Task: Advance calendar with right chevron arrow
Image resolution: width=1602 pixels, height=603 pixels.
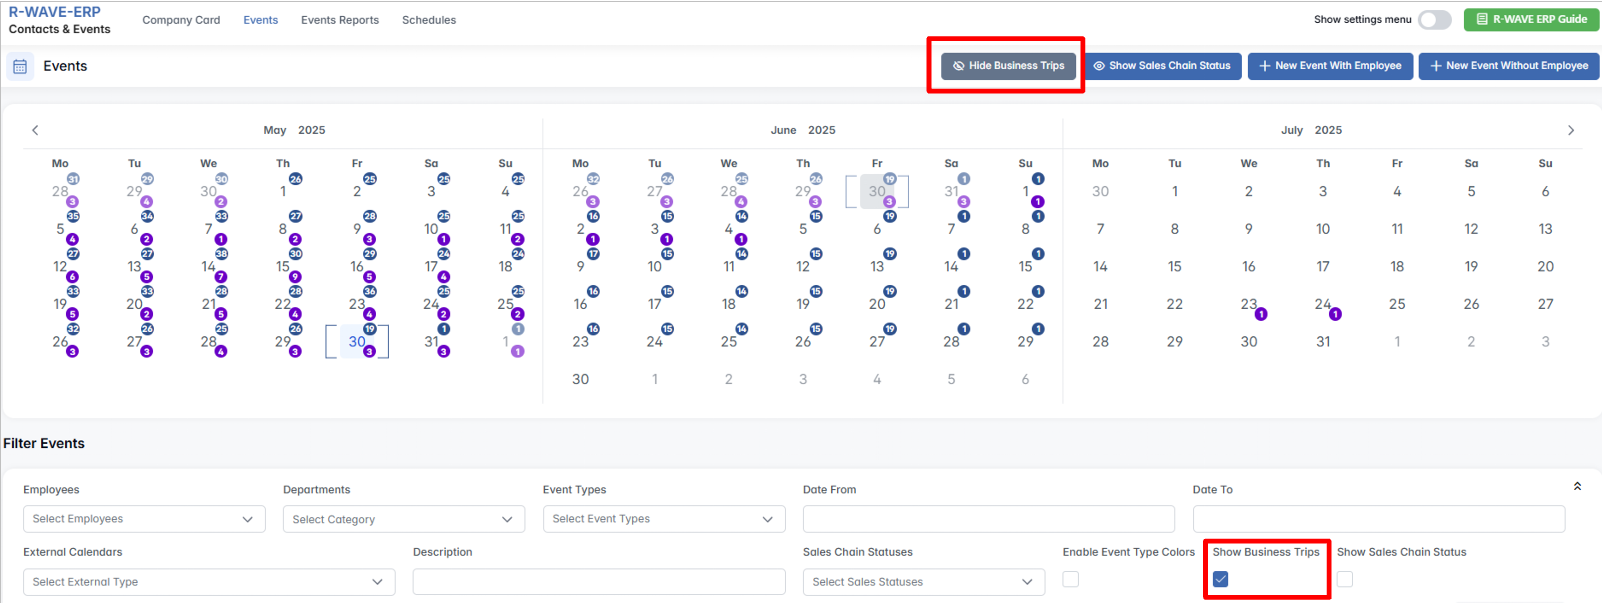Action: [x=1570, y=130]
